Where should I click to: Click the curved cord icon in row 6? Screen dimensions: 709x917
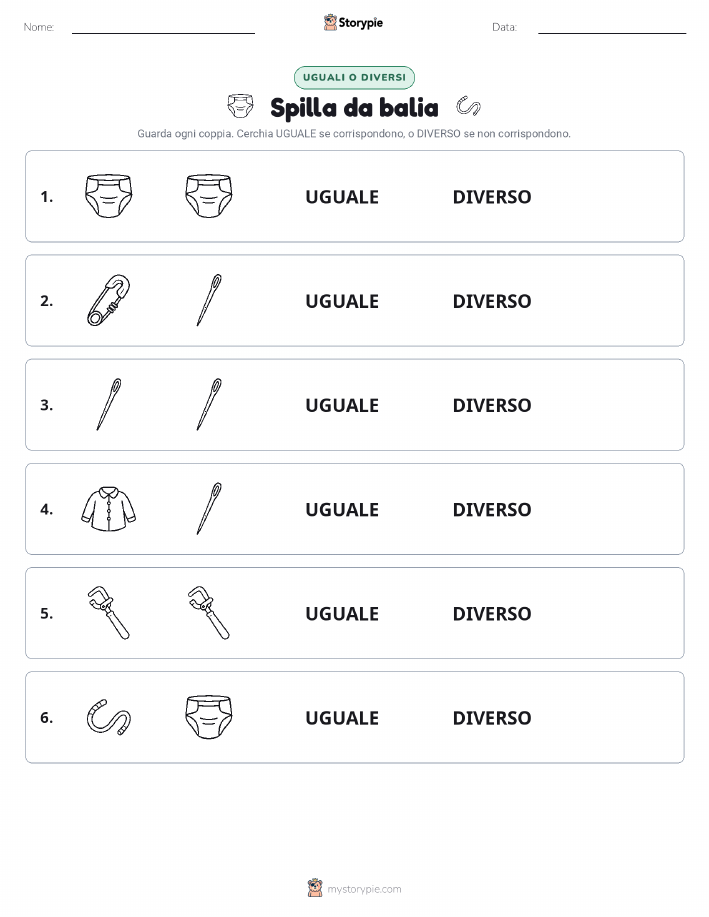click(109, 717)
